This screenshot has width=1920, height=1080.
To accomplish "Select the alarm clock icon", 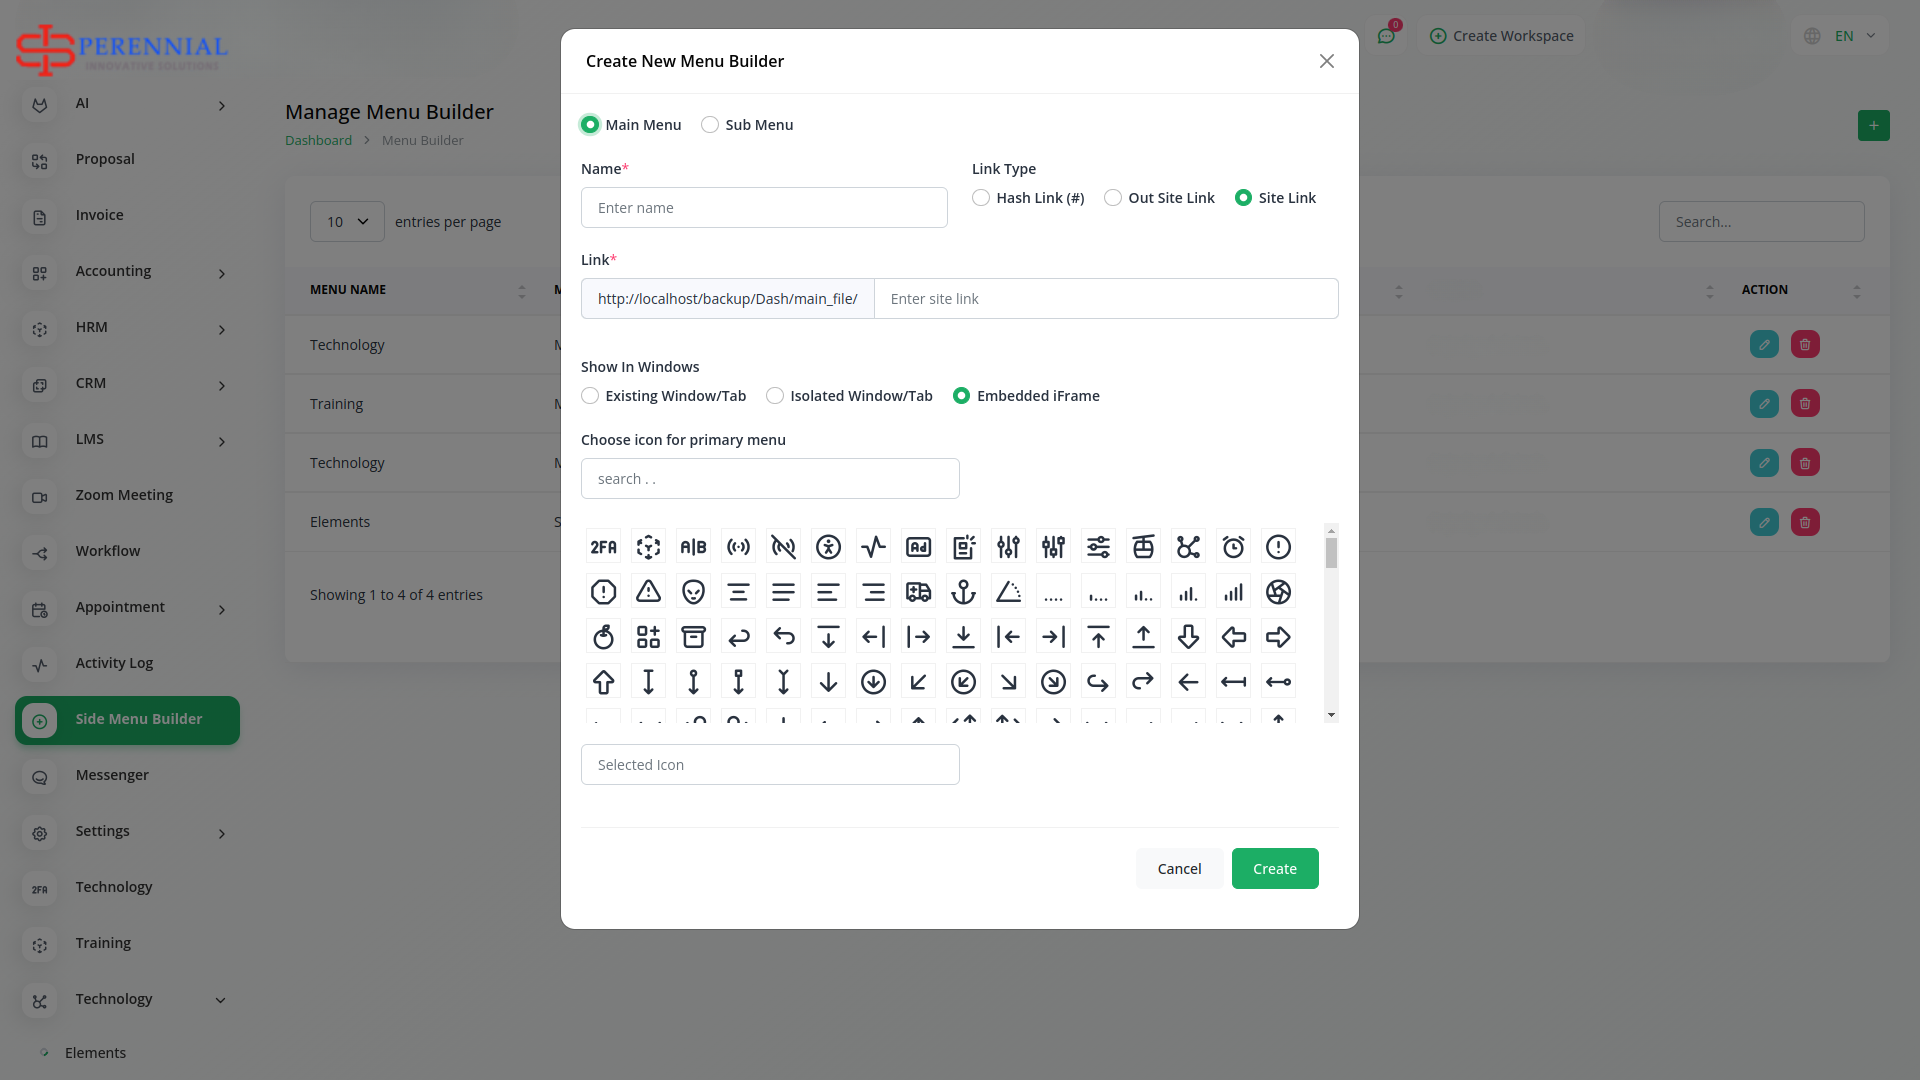I will pyautogui.click(x=1233, y=547).
